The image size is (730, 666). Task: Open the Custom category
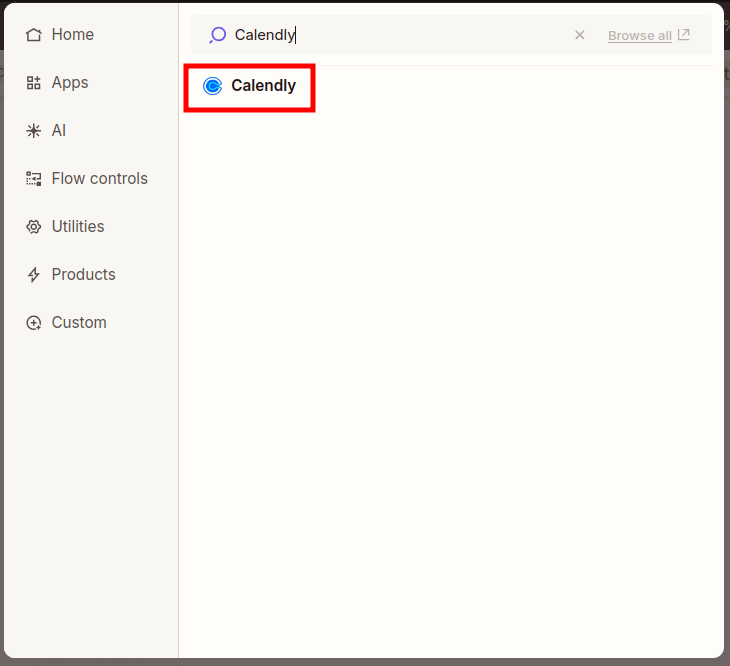tap(66, 322)
